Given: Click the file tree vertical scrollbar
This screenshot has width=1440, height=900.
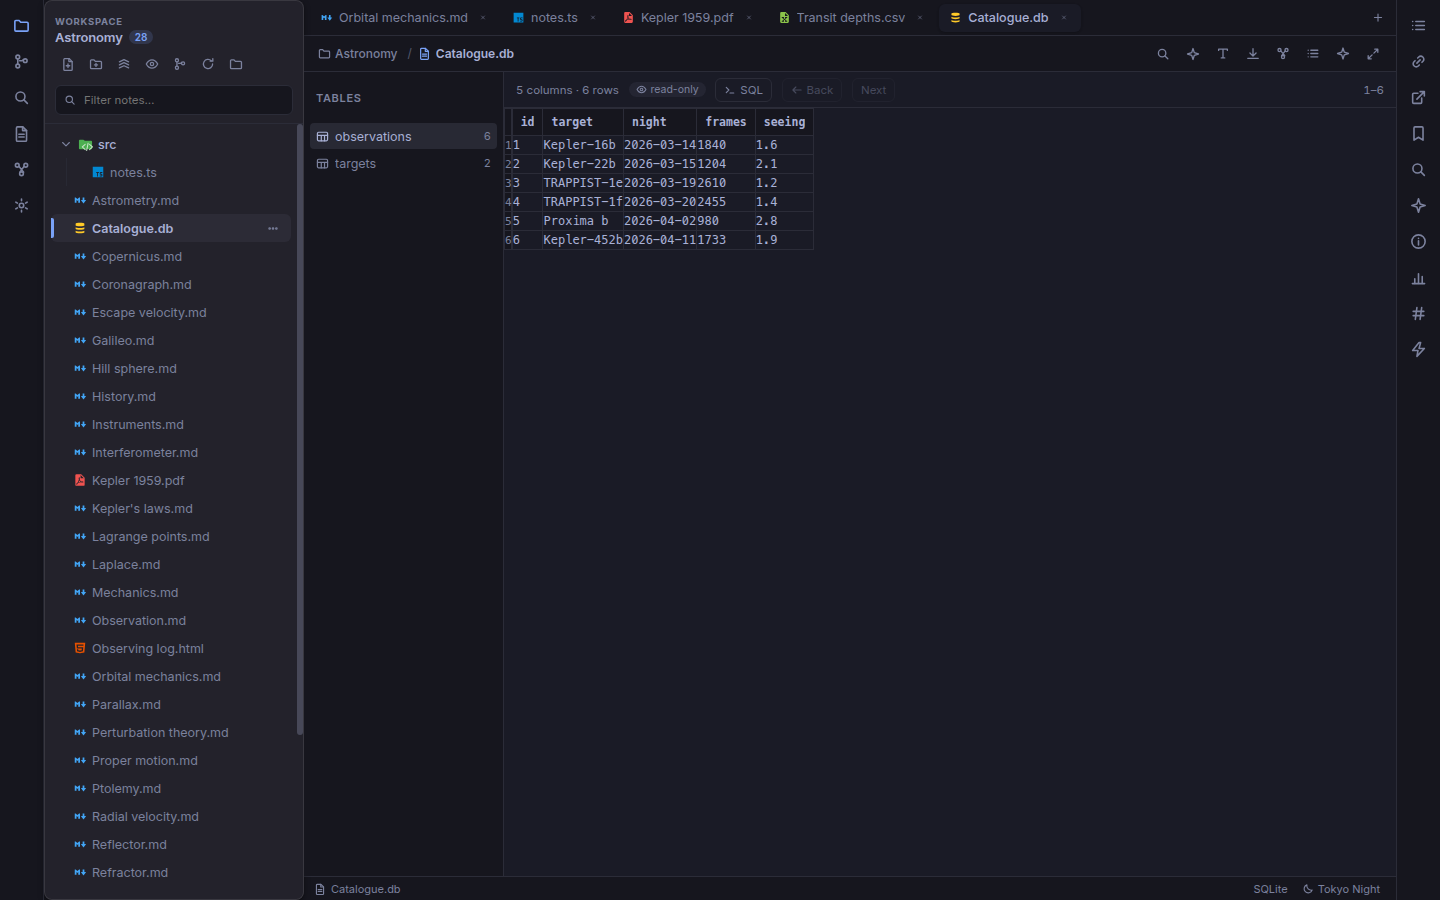Looking at the screenshot, I should 300,430.
